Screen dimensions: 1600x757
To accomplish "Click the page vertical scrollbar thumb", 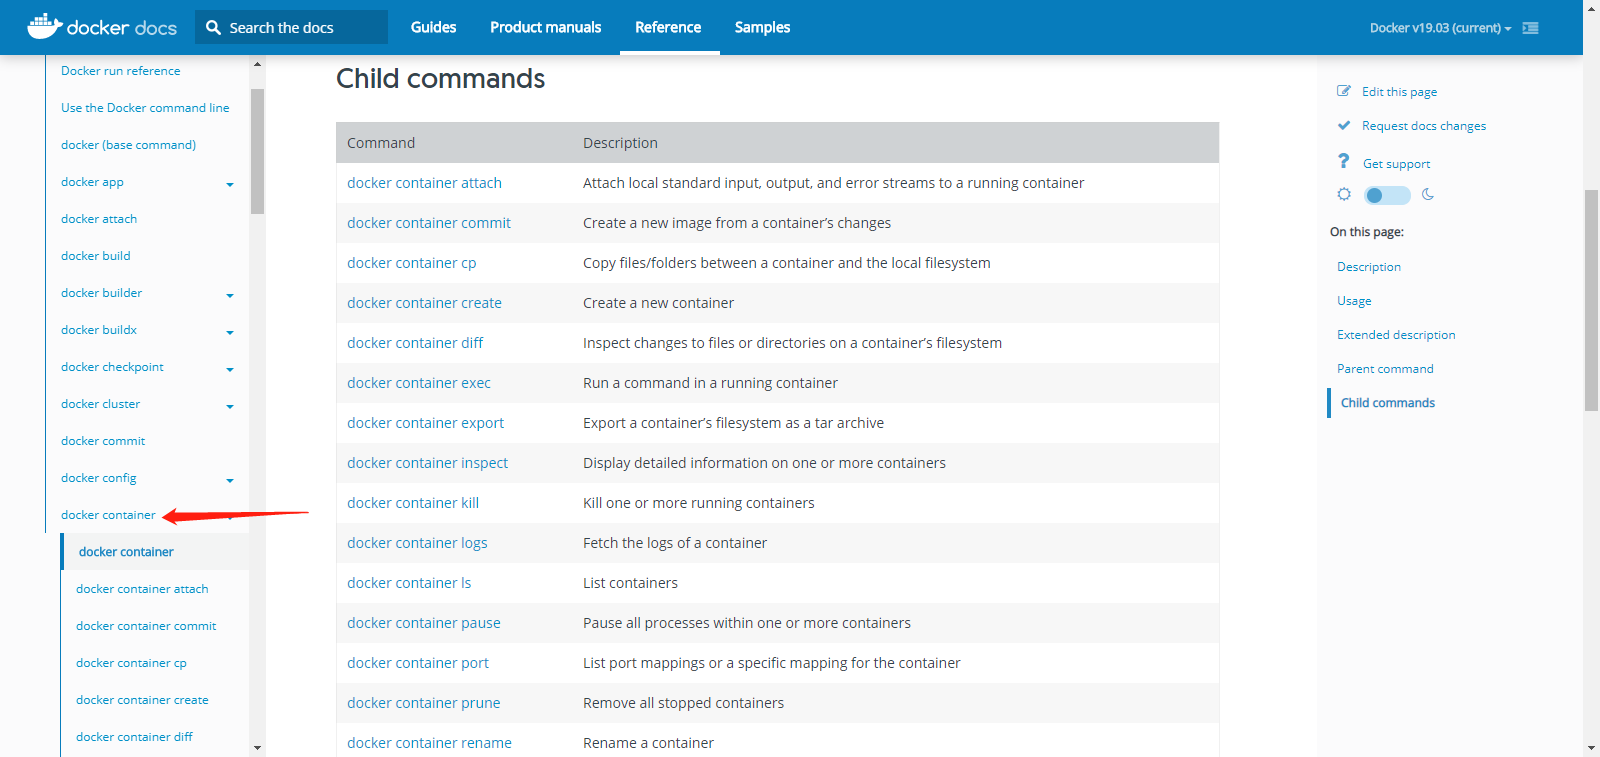I will [x=1591, y=300].
